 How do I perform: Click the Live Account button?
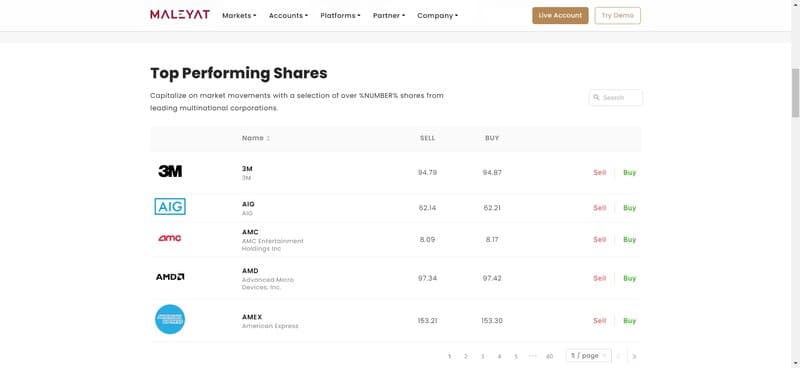tap(560, 15)
